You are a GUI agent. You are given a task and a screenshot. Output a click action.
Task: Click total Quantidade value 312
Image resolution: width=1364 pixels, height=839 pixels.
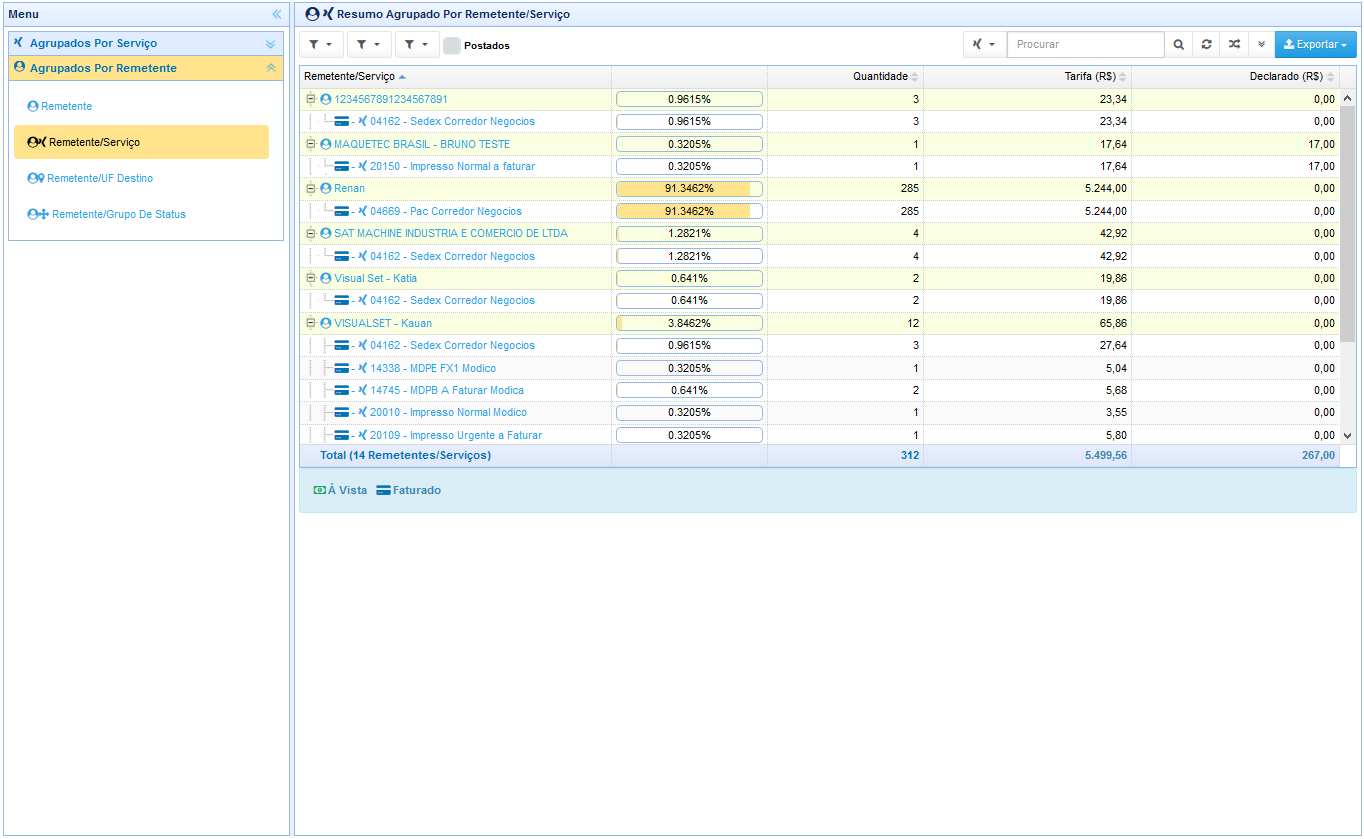[910, 455]
